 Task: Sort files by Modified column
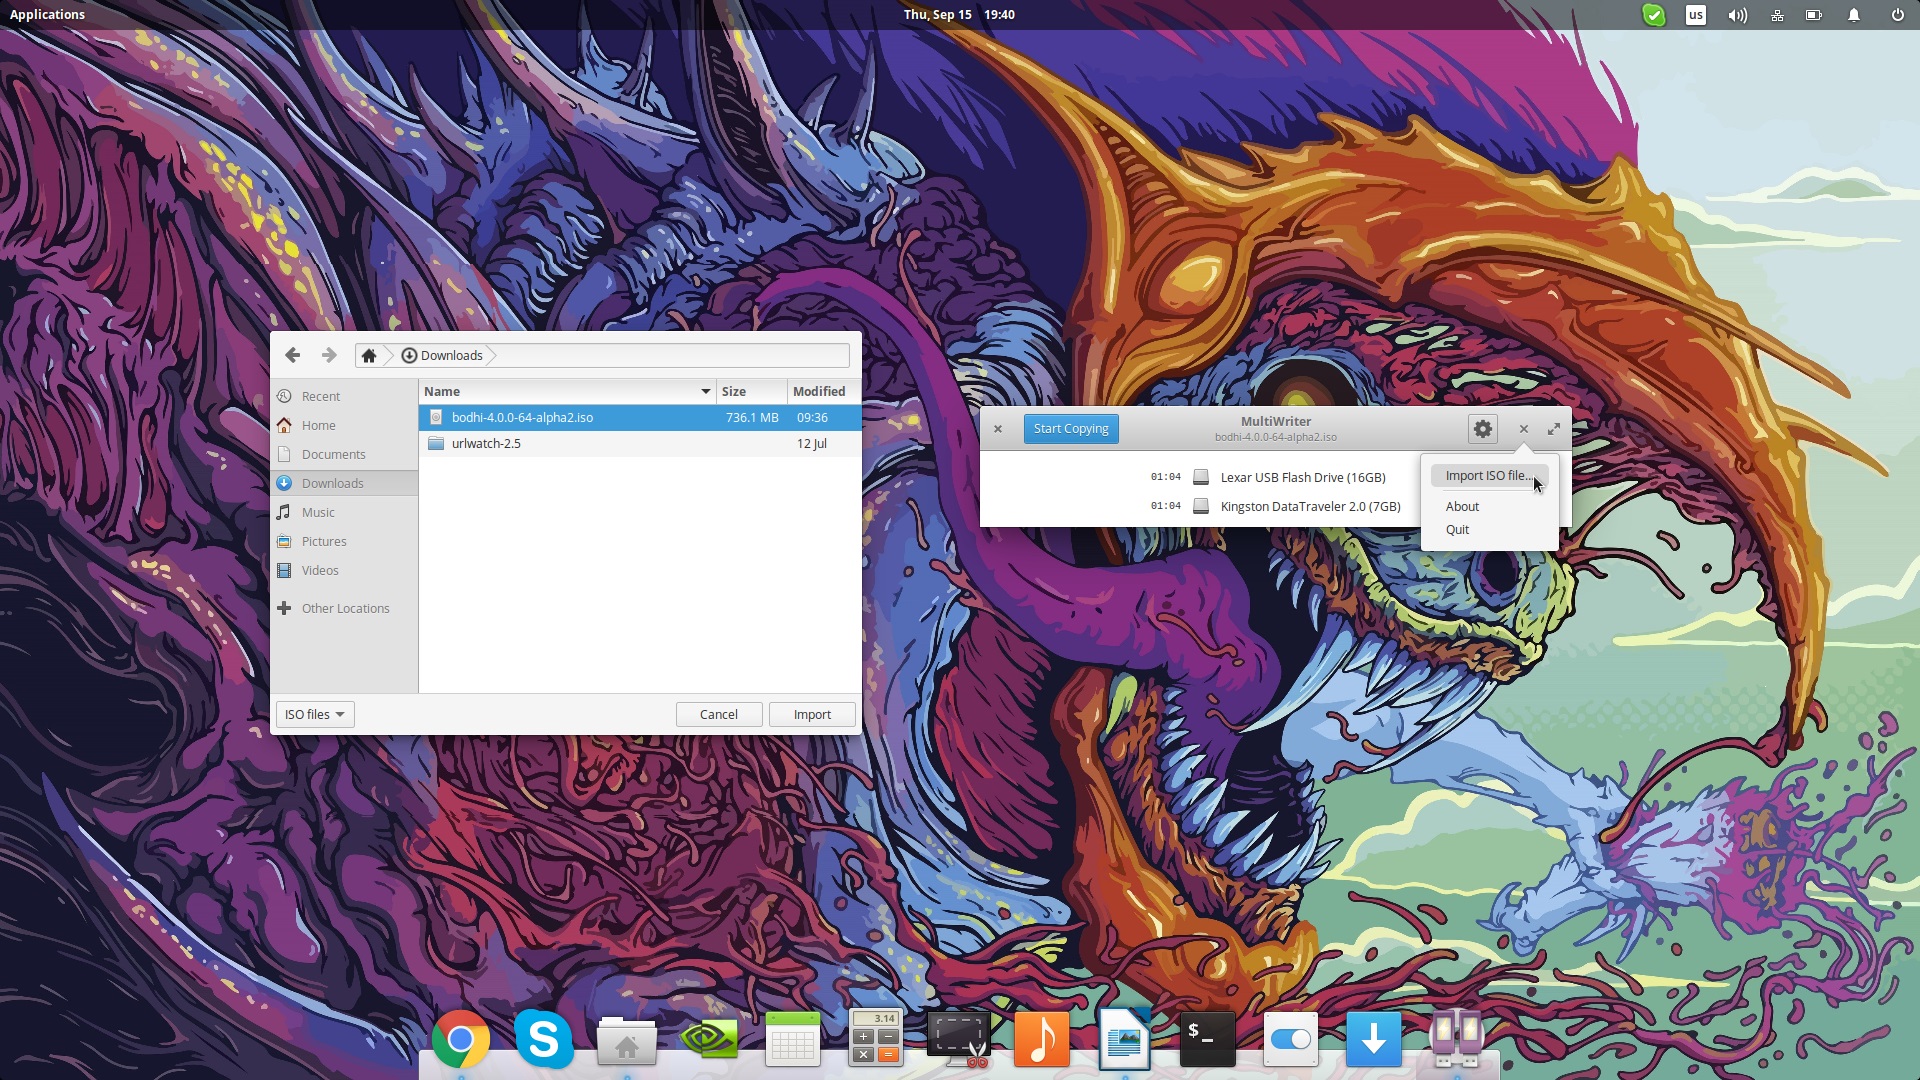(x=824, y=391)
